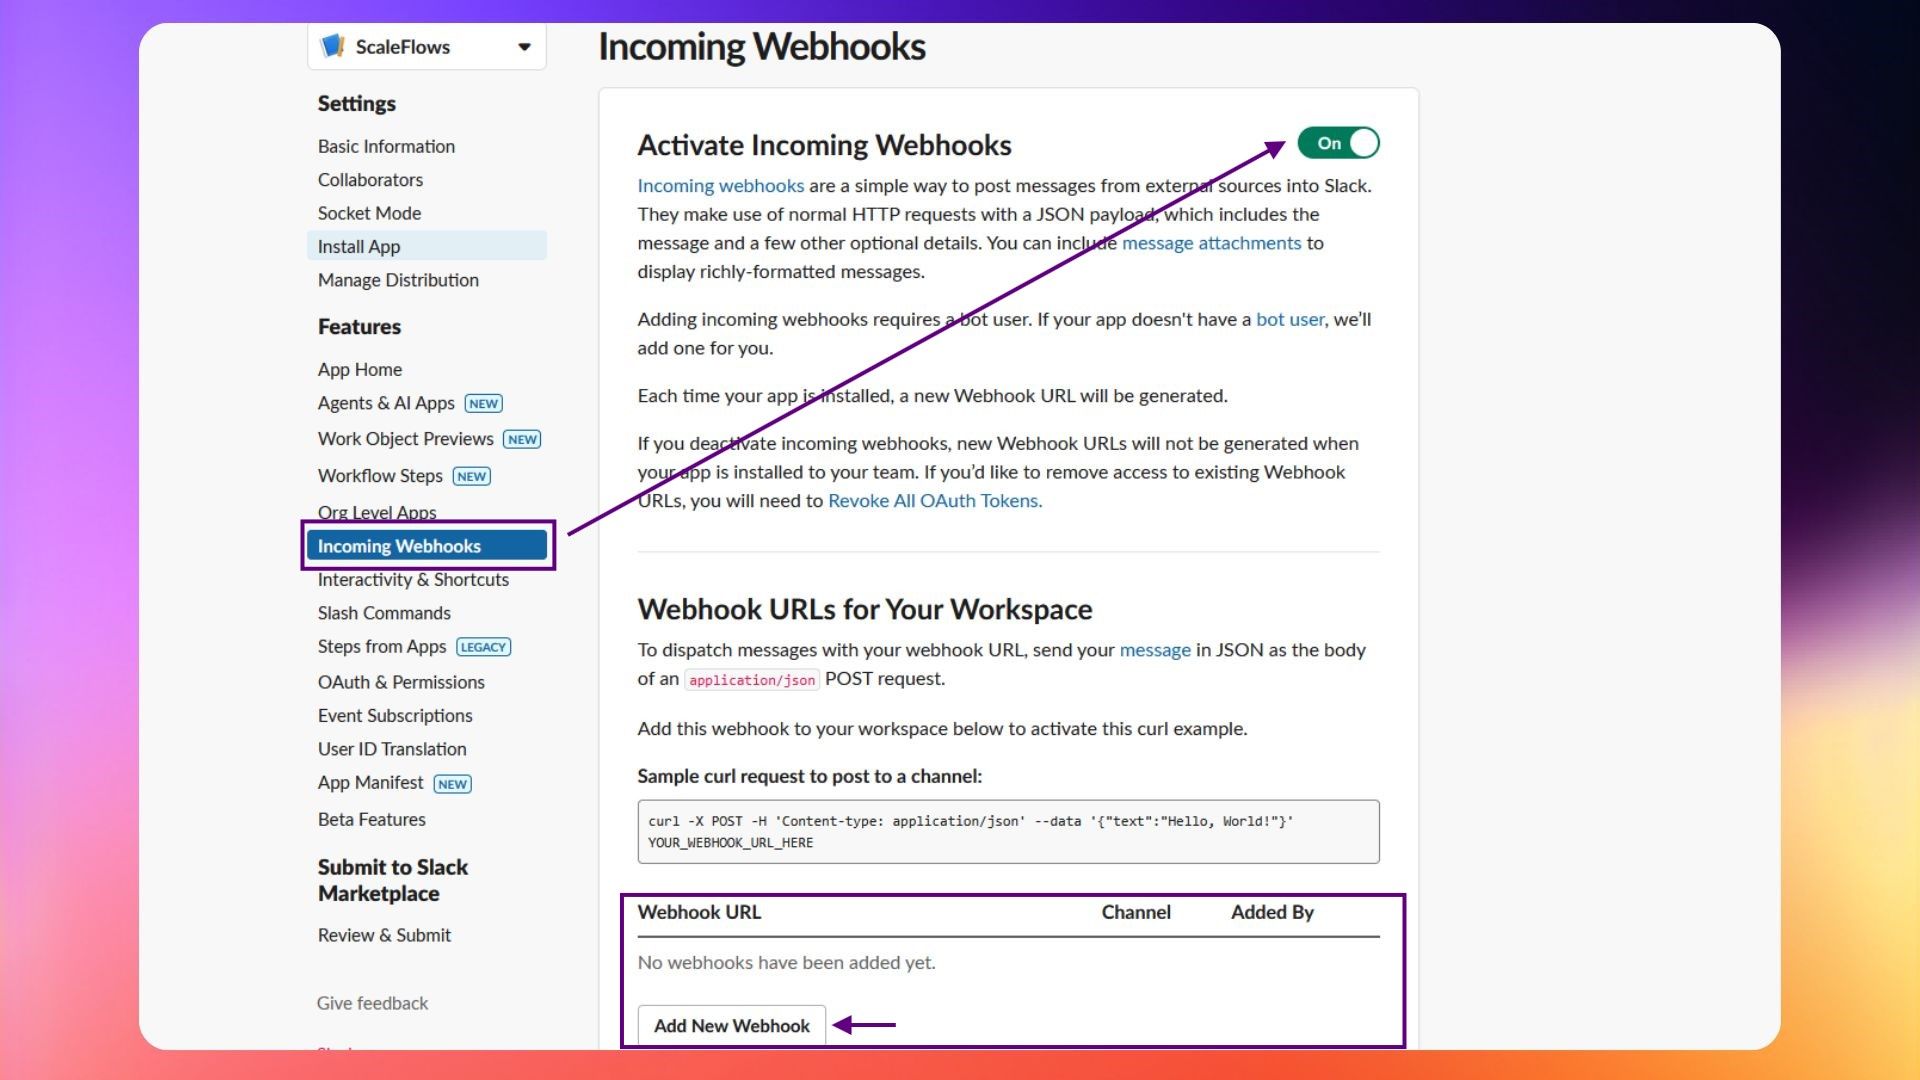This screenshot has height=1080, width=1920.
Task: Open Work Object Previews page
Action: pyautogui.click(x=405, y=439)
